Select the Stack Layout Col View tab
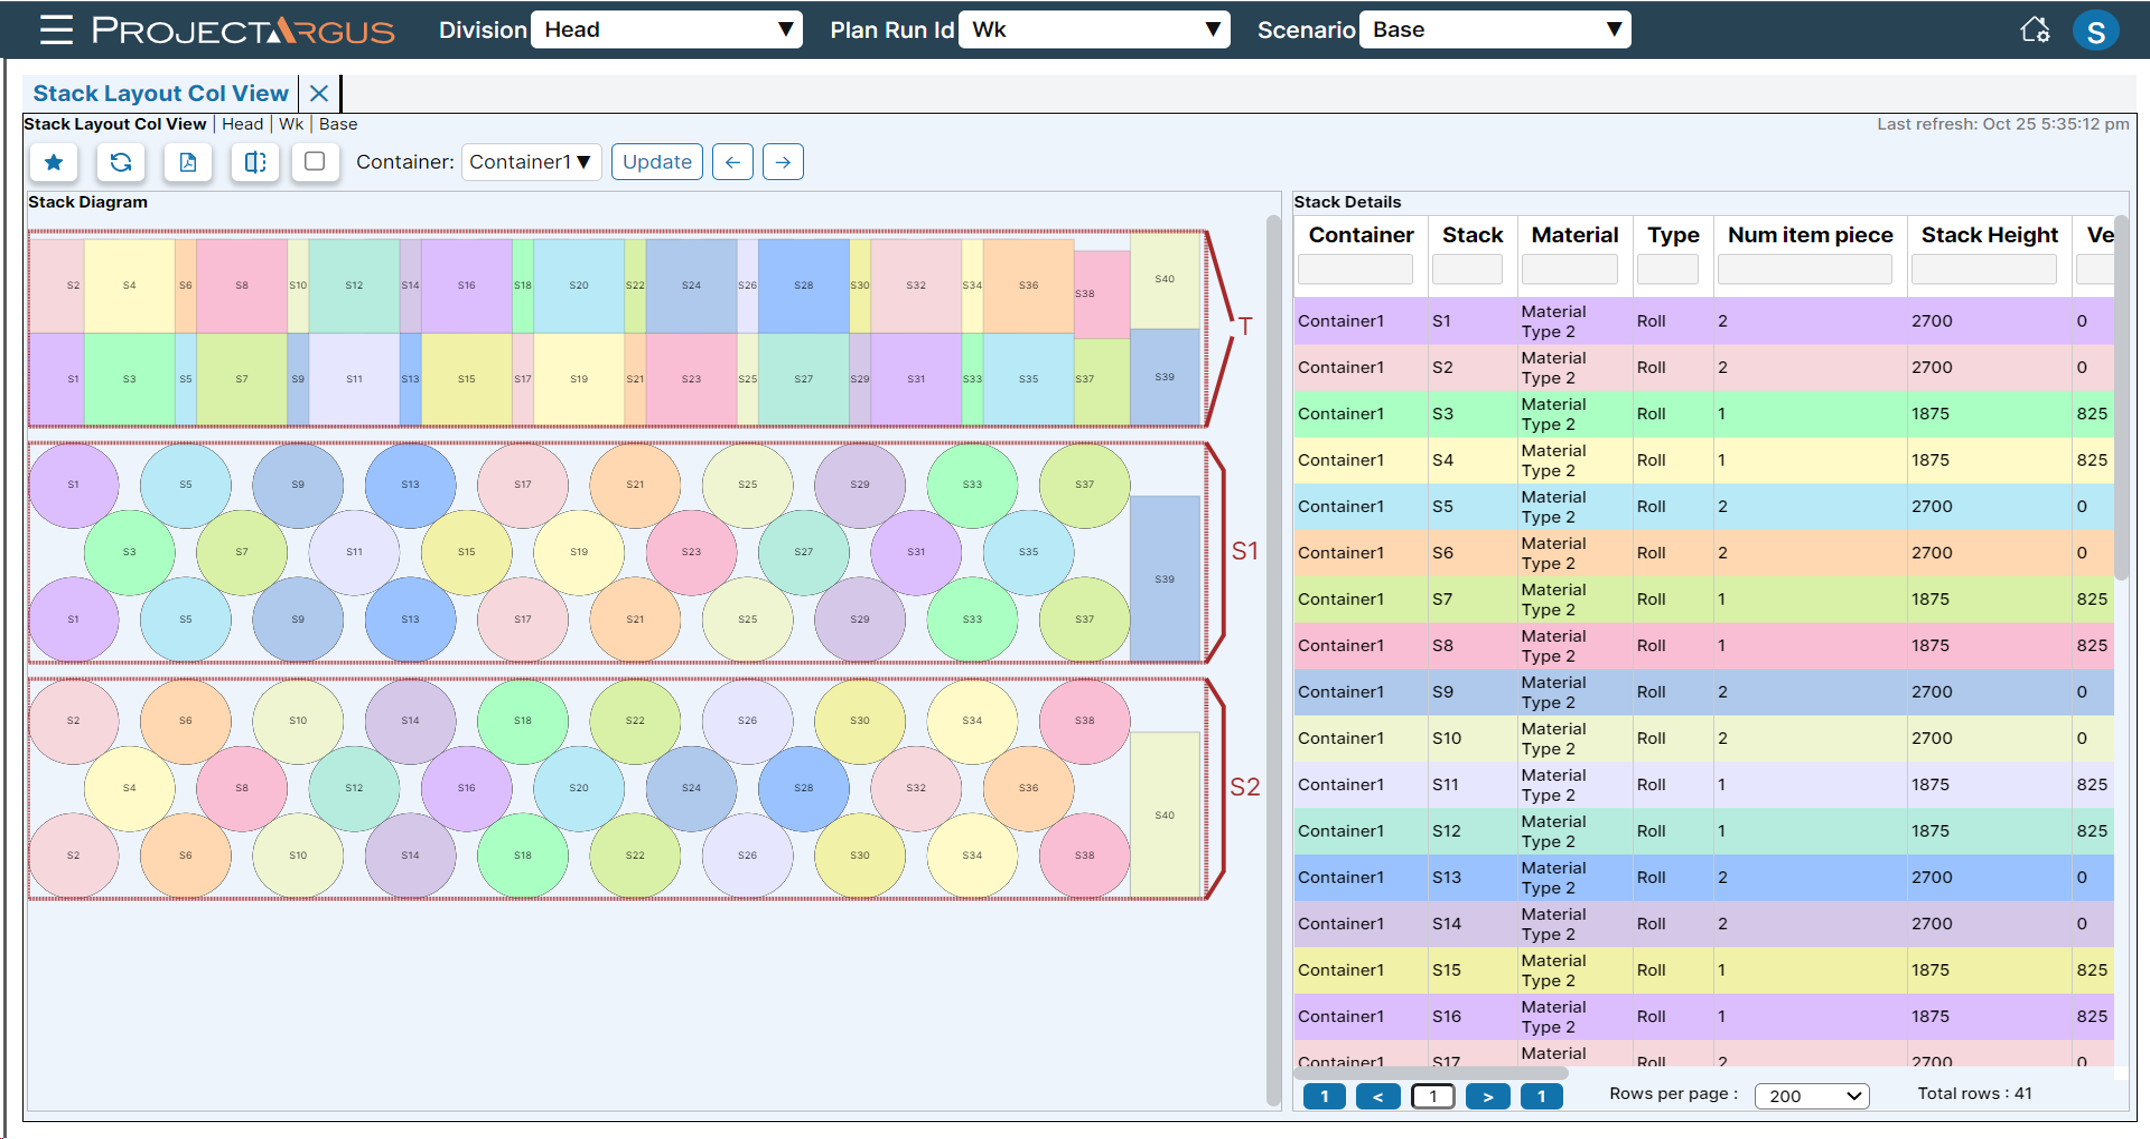Image resolution: width=2150 pixels, height=1139 pixels. coord(160,93)
